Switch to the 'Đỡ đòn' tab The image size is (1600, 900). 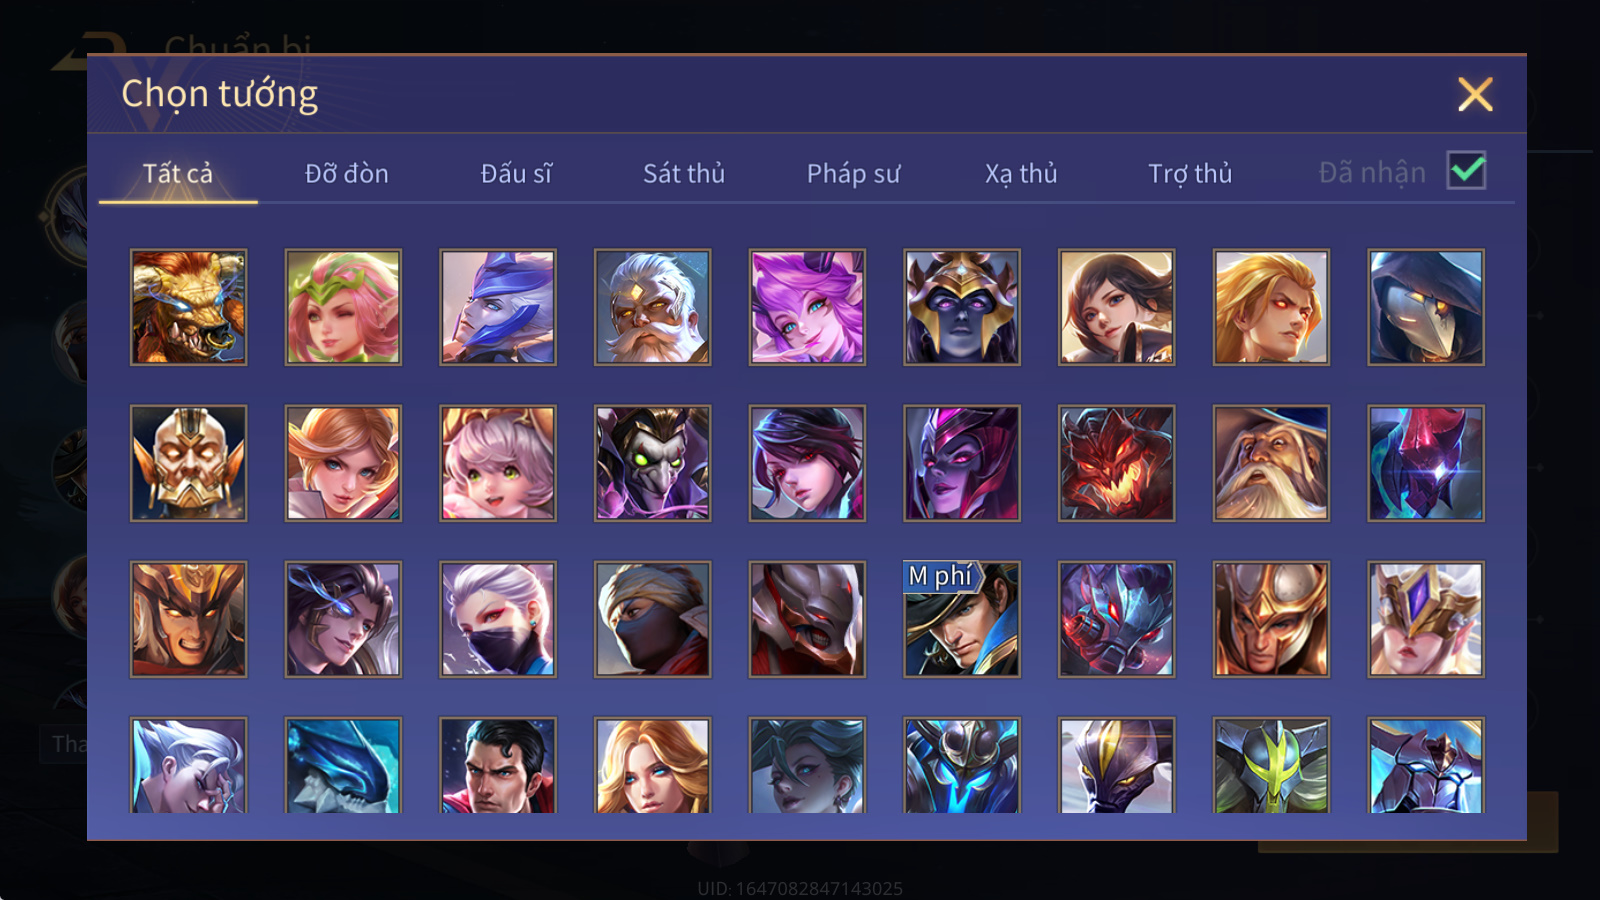pos(346,173)
